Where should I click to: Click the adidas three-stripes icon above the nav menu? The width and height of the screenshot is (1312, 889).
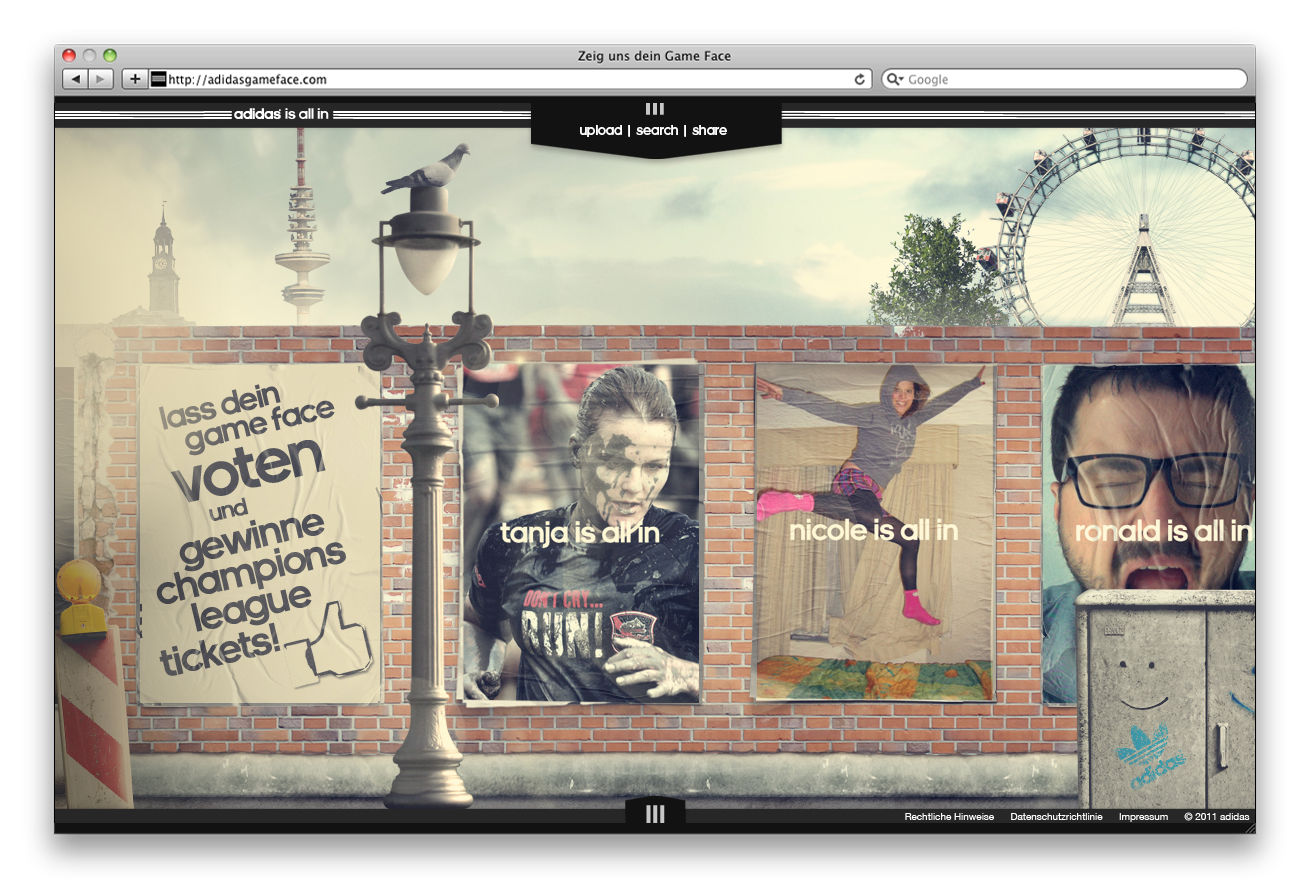click(655, 108)
